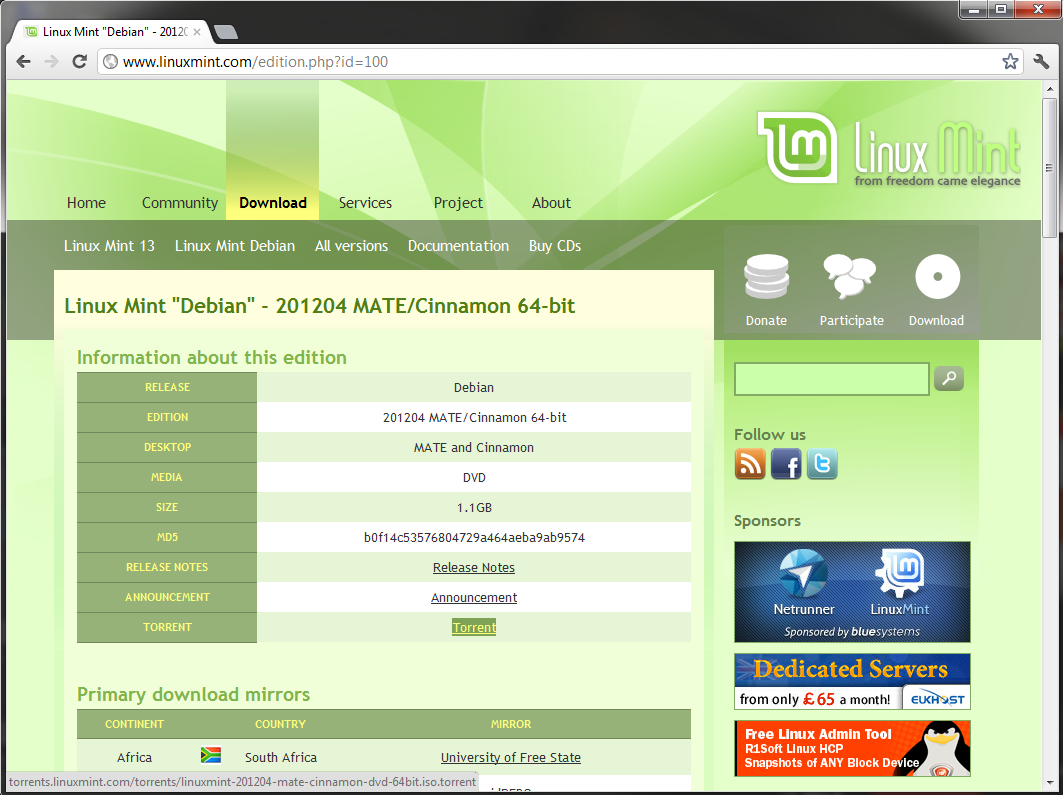This screenshot has height=795, width=1063.
Task: Close the Linux Mint "Debian" tab
Action: tap(197, 32)
